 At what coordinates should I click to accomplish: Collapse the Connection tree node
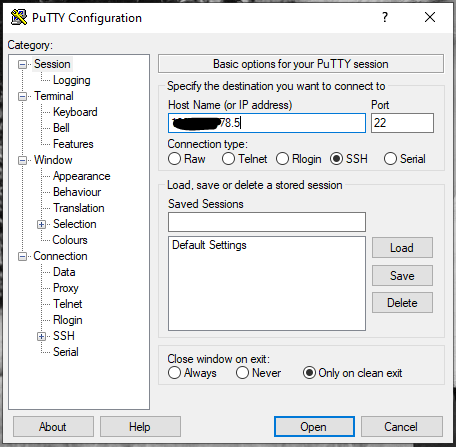click(x=22, y=256)
